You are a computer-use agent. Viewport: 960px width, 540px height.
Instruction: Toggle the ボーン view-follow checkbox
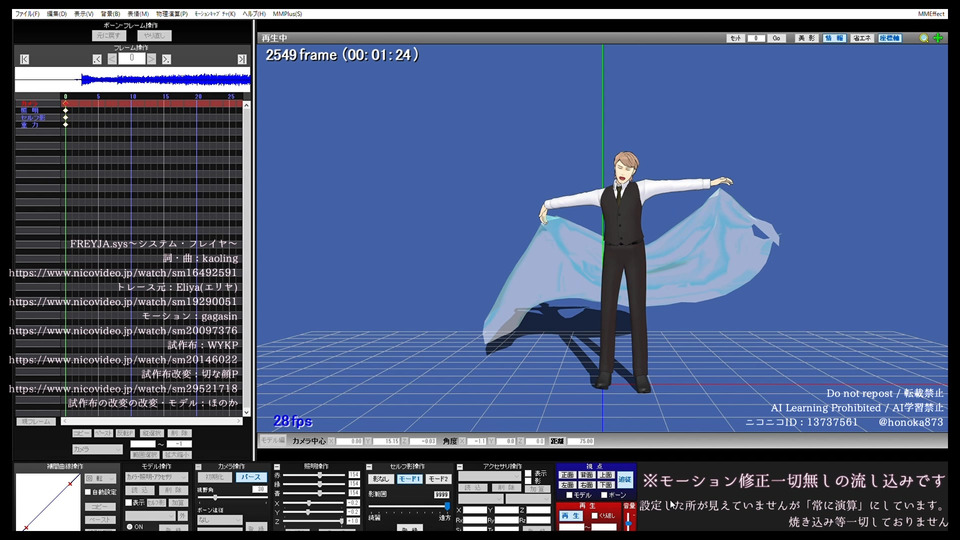pos(604,495)
